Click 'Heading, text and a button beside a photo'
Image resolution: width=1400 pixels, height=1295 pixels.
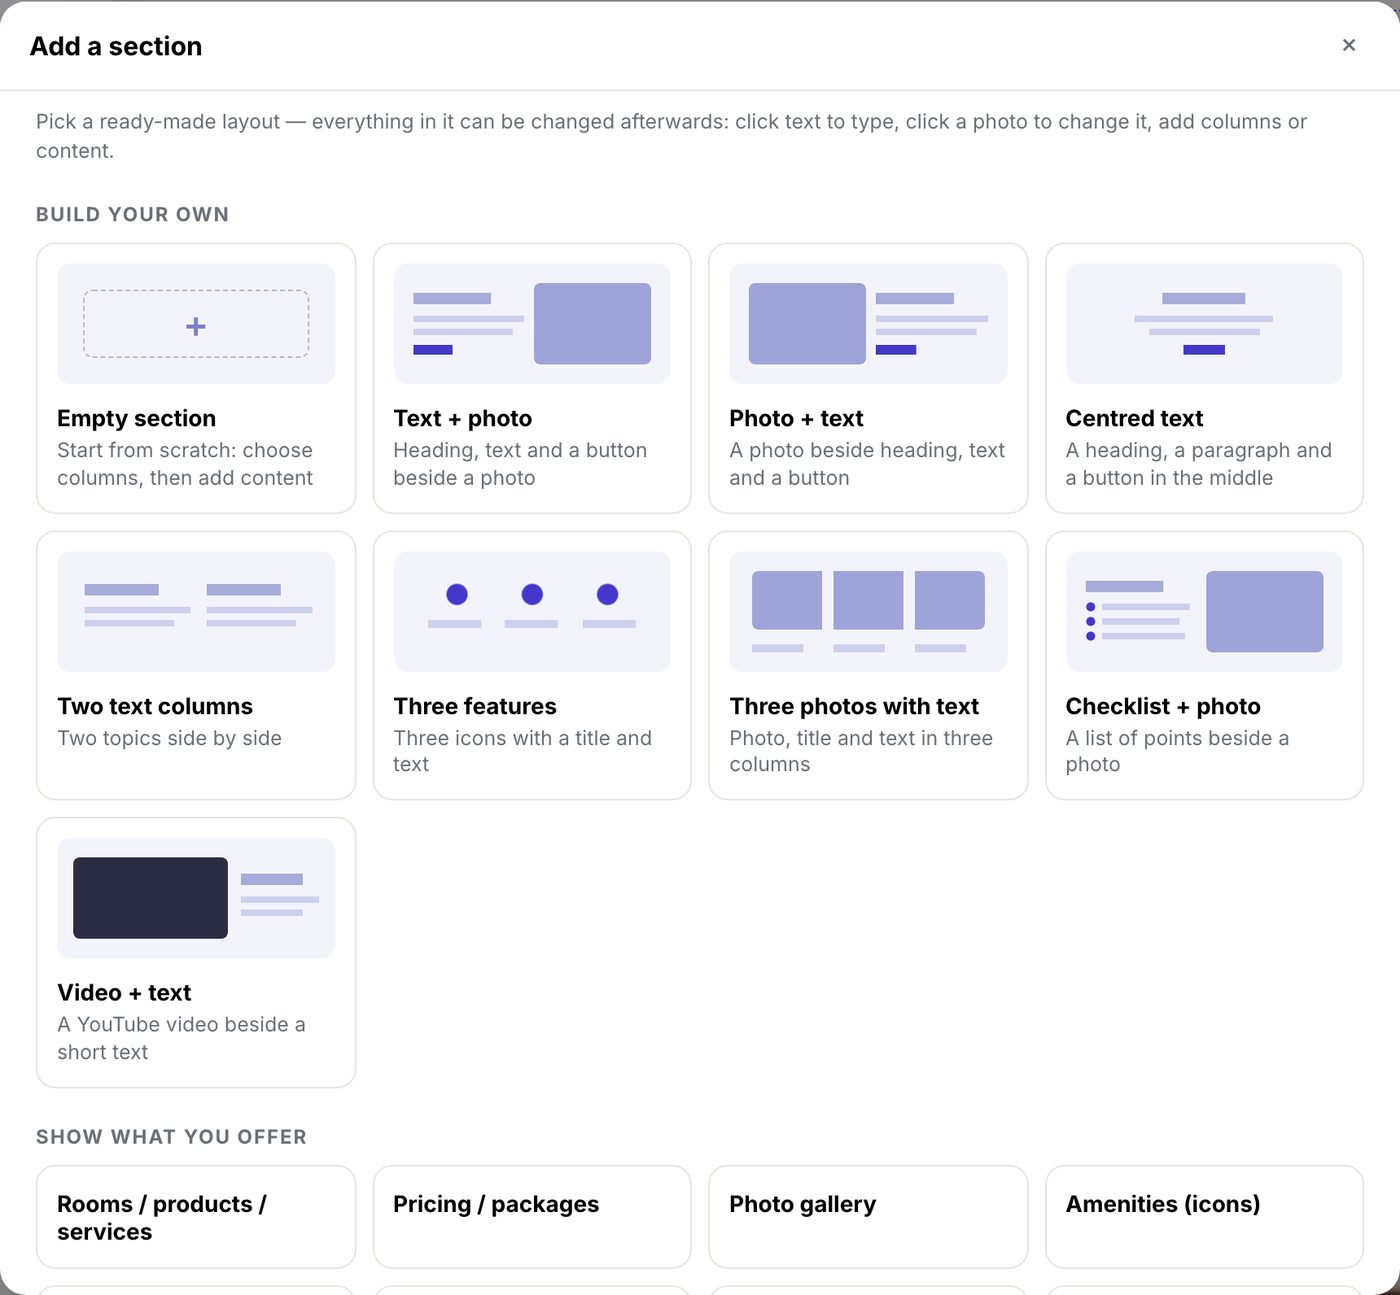pyautogui.click(x=520, y=464)
